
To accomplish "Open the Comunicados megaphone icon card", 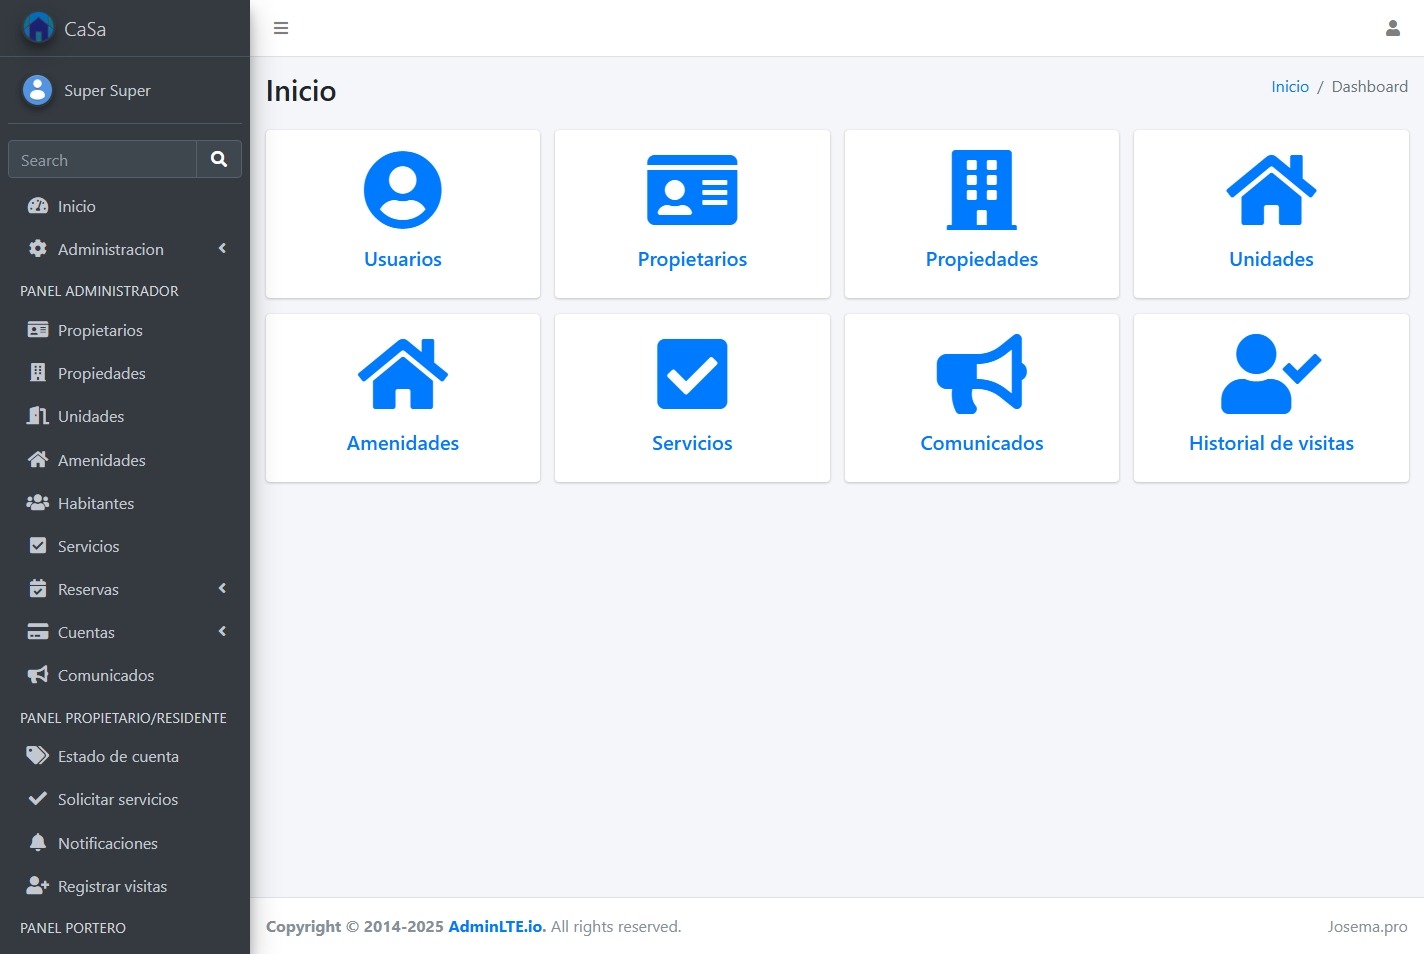I will (x=981, y=397).
